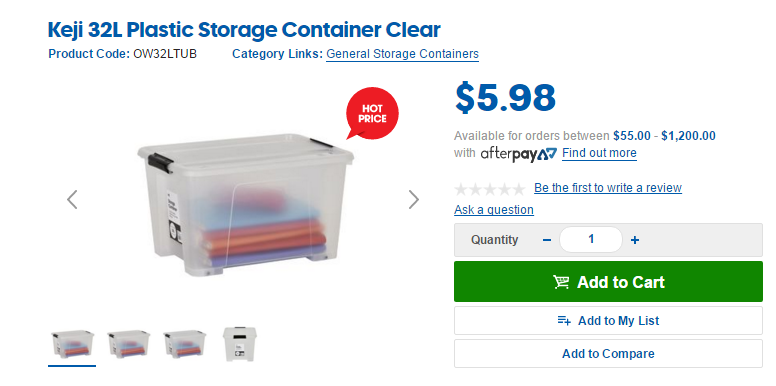Screen dimensions: 776x386
Task: Open General Storage Containers category link
Action: point(402,54)
